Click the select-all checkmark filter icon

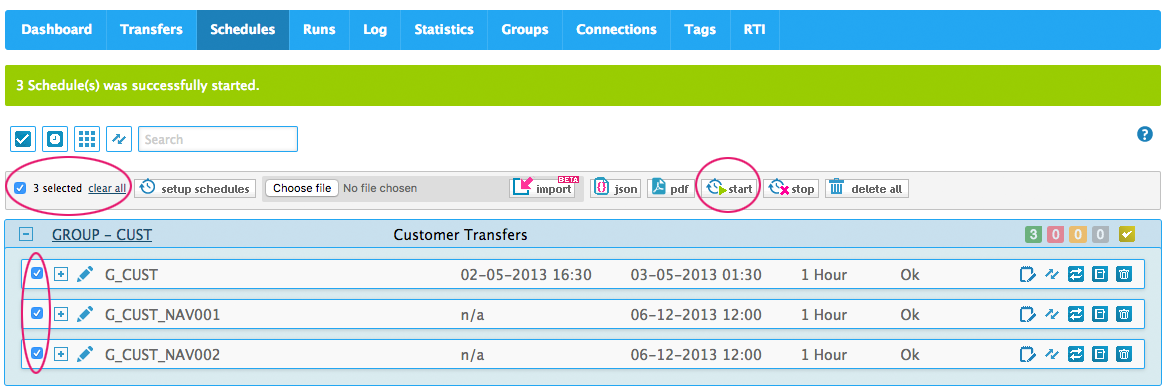point(22,139)
